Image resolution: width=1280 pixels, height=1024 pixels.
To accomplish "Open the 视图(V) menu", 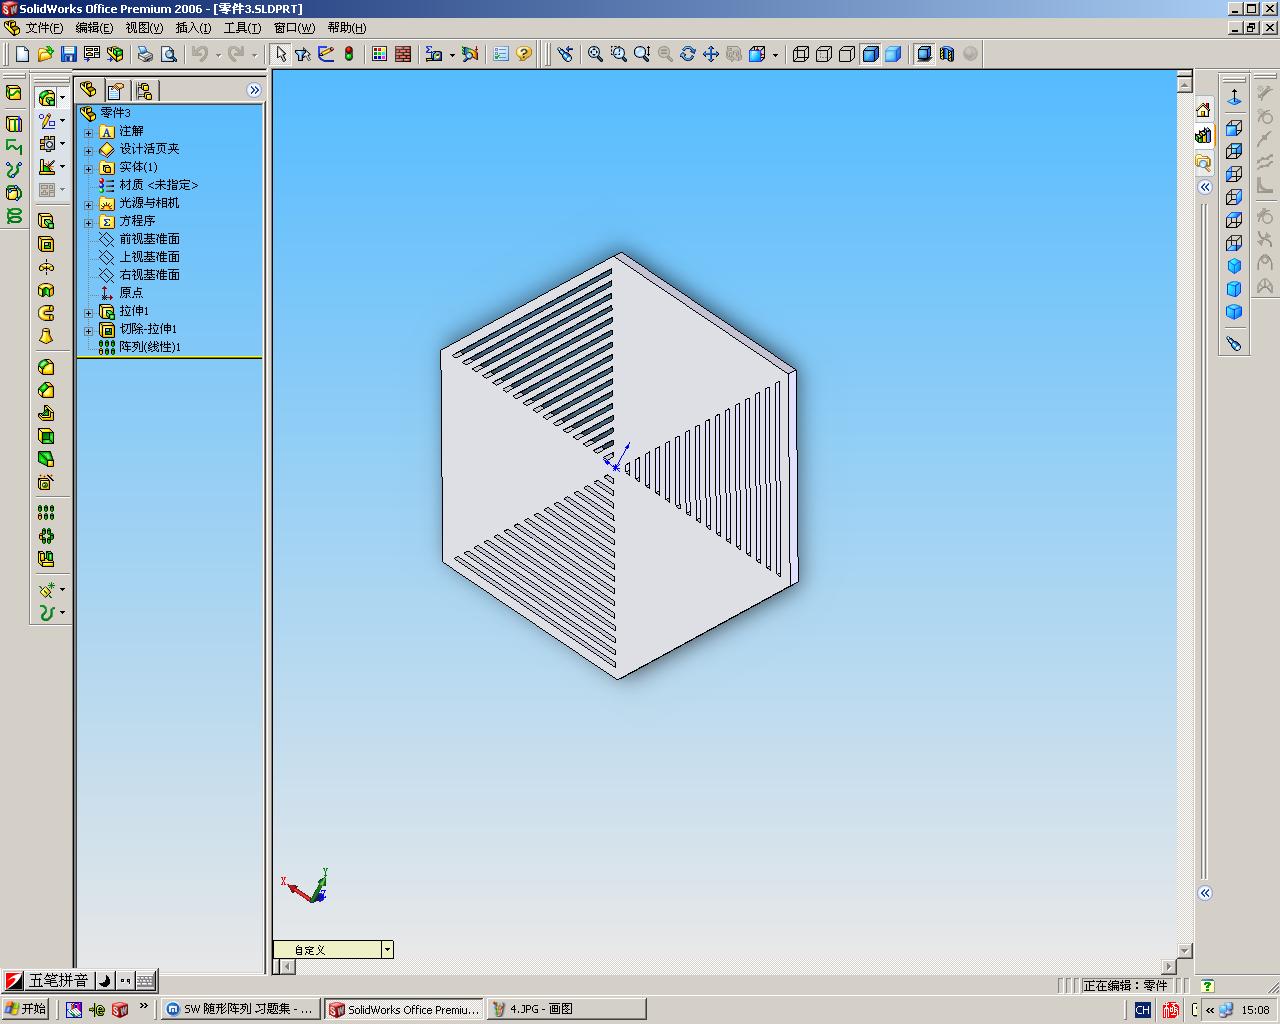I will click(x=144, y=28).
